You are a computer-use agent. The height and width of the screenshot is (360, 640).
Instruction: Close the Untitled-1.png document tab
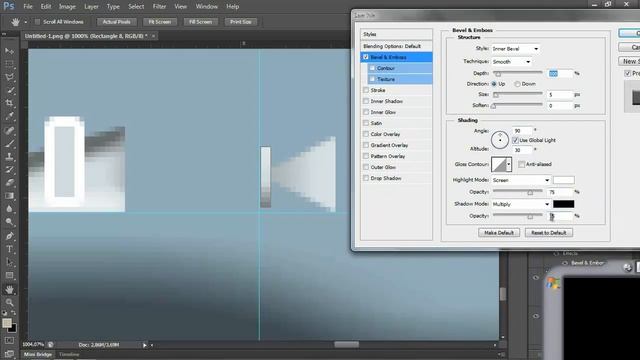coord(153,36)
